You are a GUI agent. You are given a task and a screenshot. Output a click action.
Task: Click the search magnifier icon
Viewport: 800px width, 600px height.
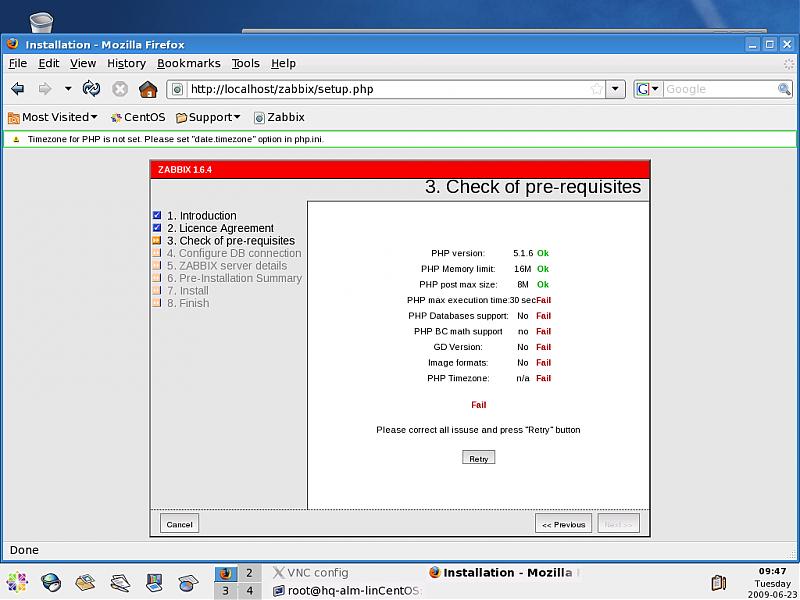784,89
